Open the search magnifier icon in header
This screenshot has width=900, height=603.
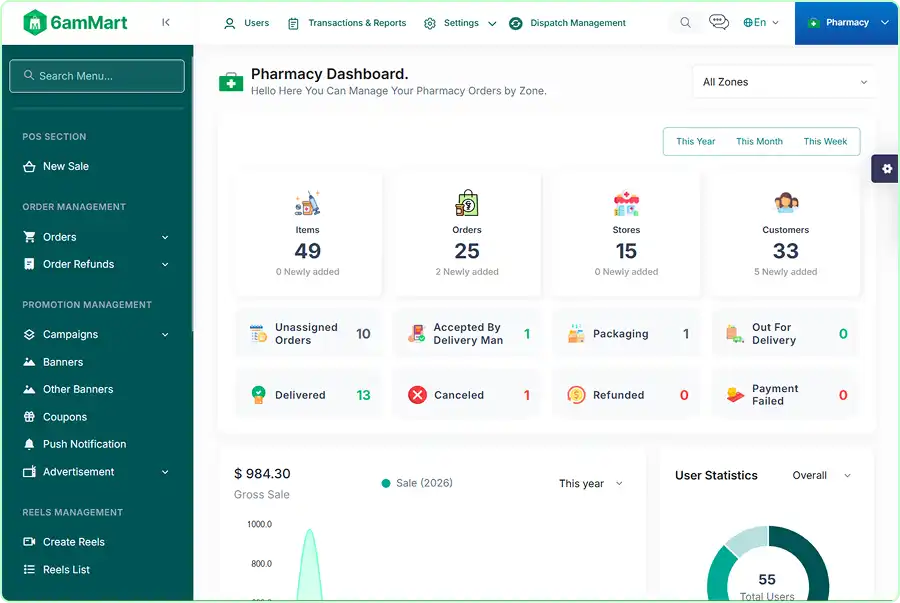click(x=685, y=22)
